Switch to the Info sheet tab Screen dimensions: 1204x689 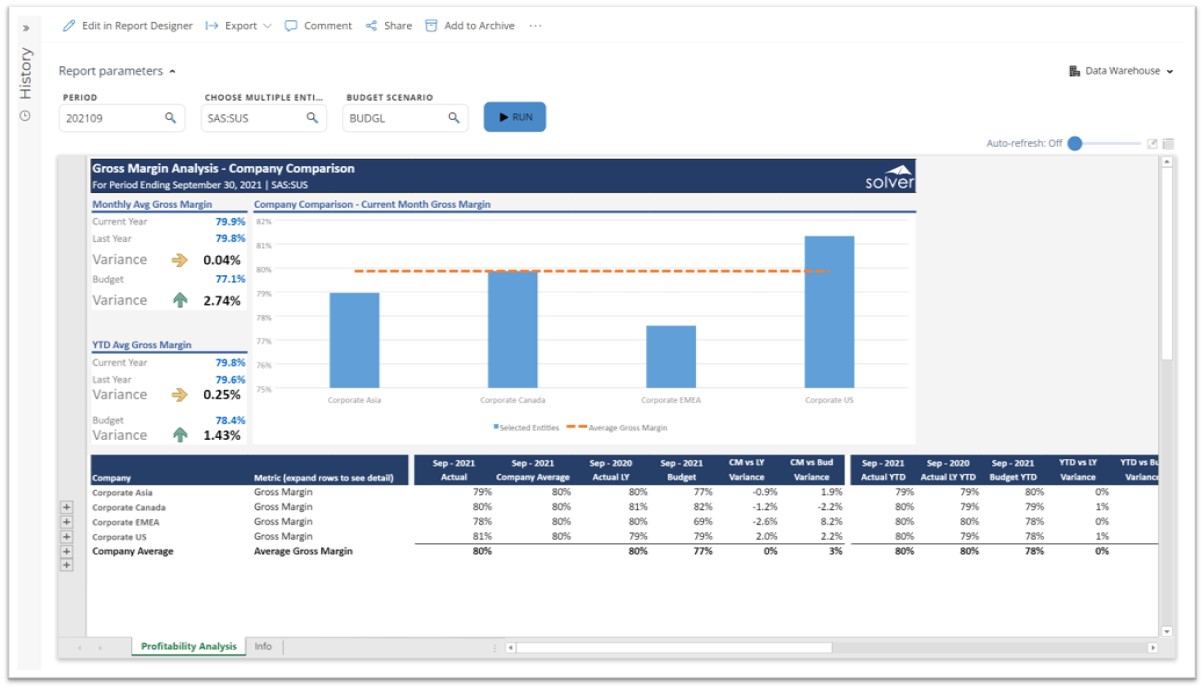[x=263, y=647]
